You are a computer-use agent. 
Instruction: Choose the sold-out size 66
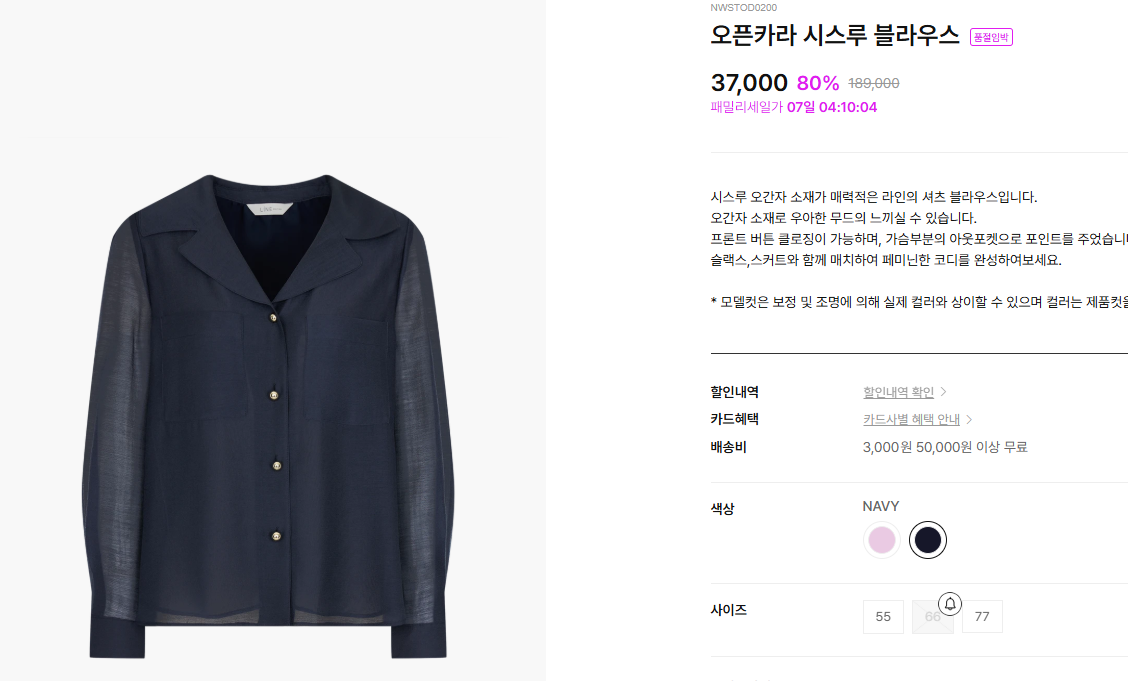pyautogui.click(x=932, y=617)
